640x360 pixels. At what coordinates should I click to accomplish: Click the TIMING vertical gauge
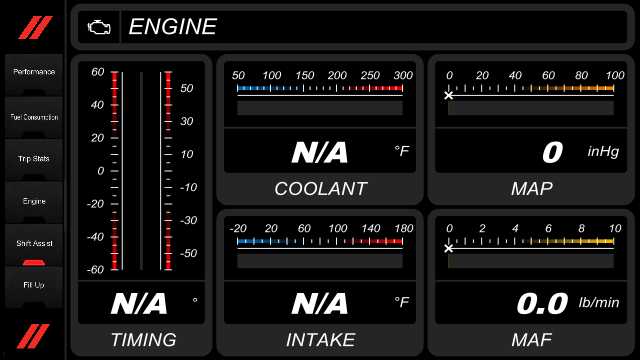click(x=141, y=171)
